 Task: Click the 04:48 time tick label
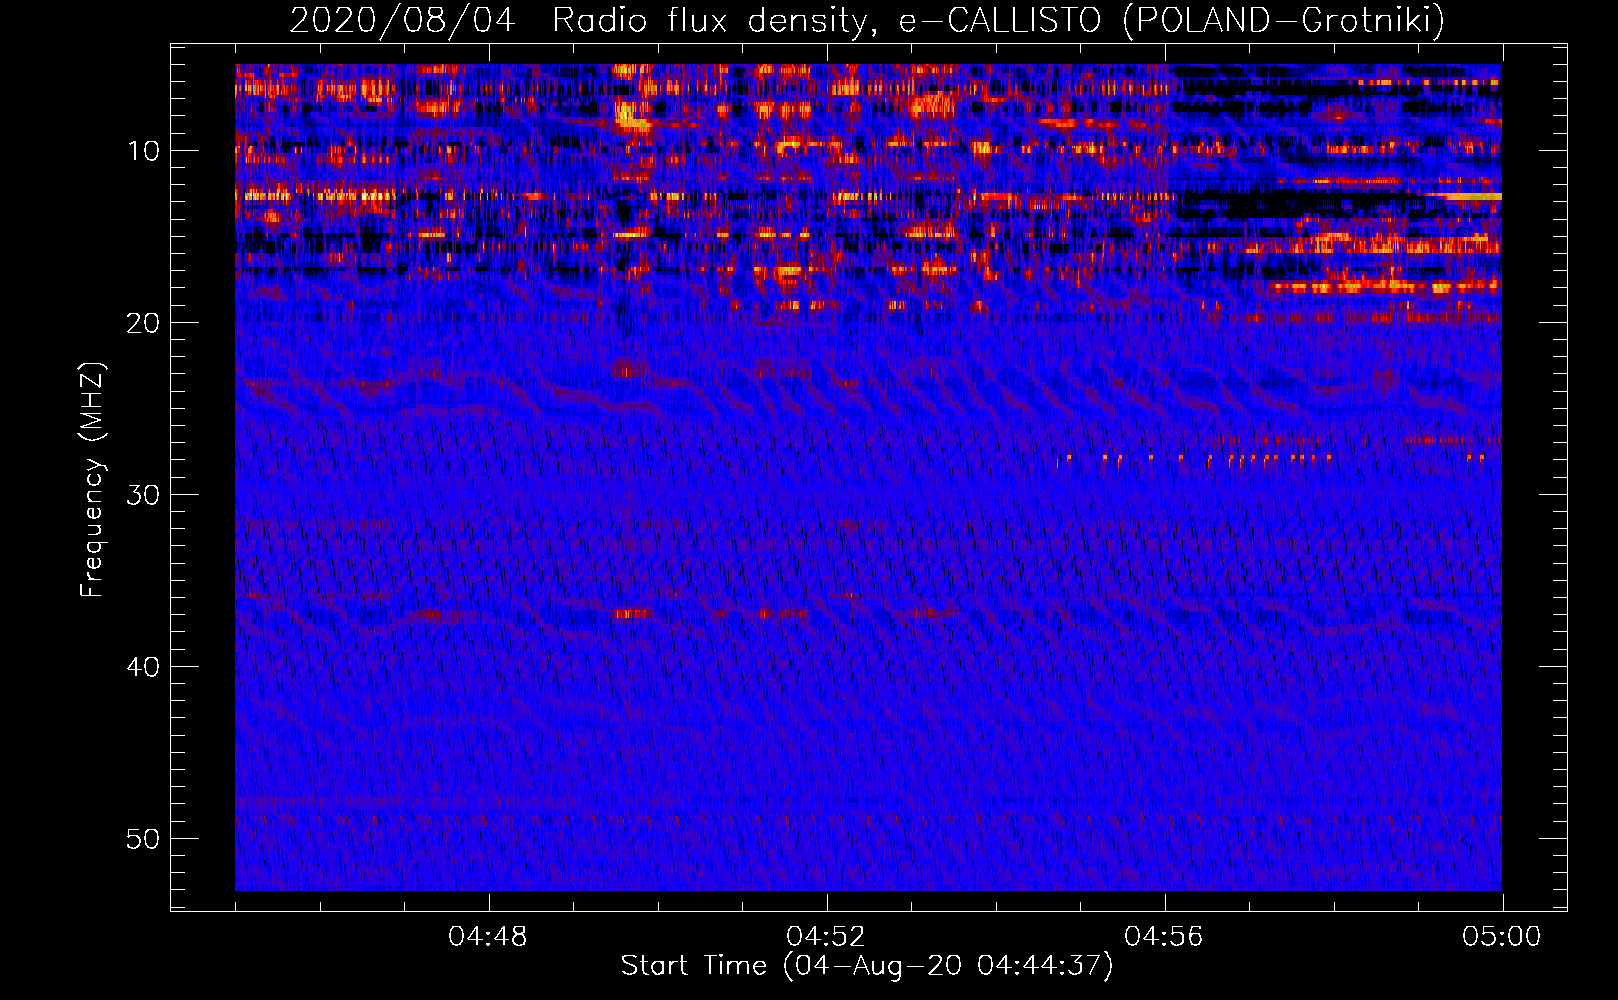pyautogui.click(x=488, y=937)
